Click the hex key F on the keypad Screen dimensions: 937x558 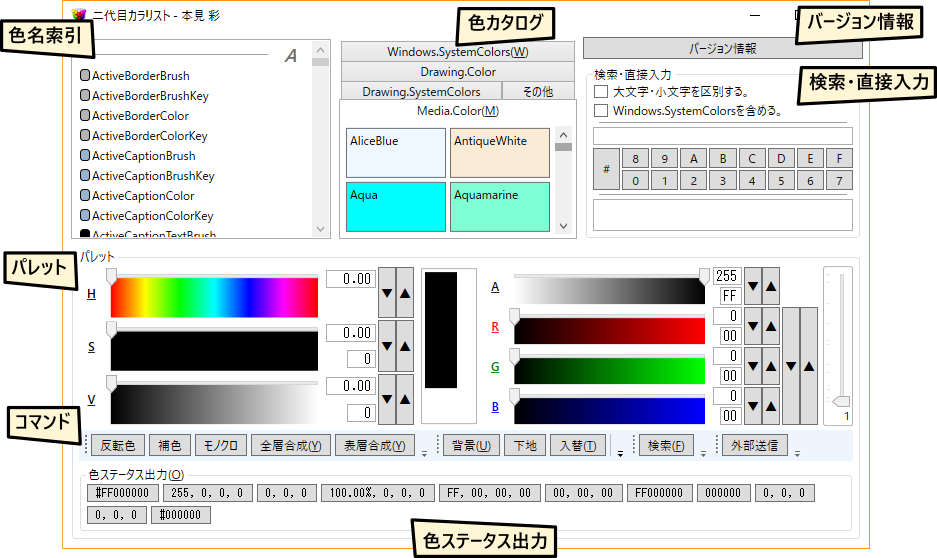pyautogui.click(x=839, y=158)
